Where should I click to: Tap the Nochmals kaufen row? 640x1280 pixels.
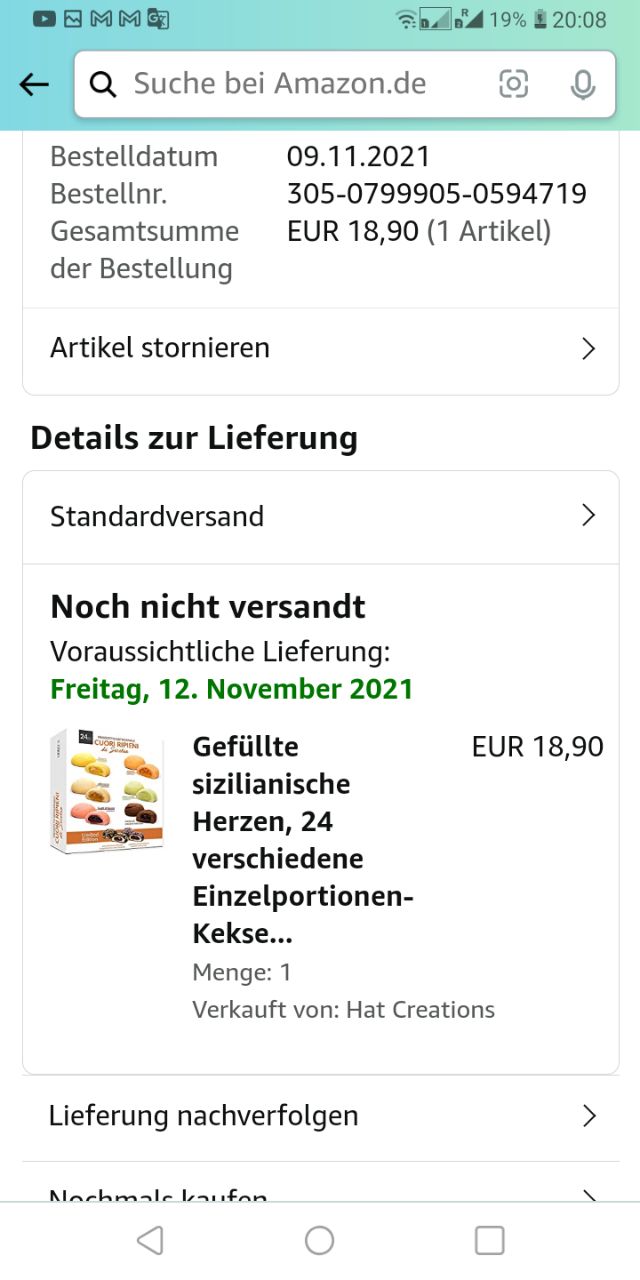[x=160, y=1194]
